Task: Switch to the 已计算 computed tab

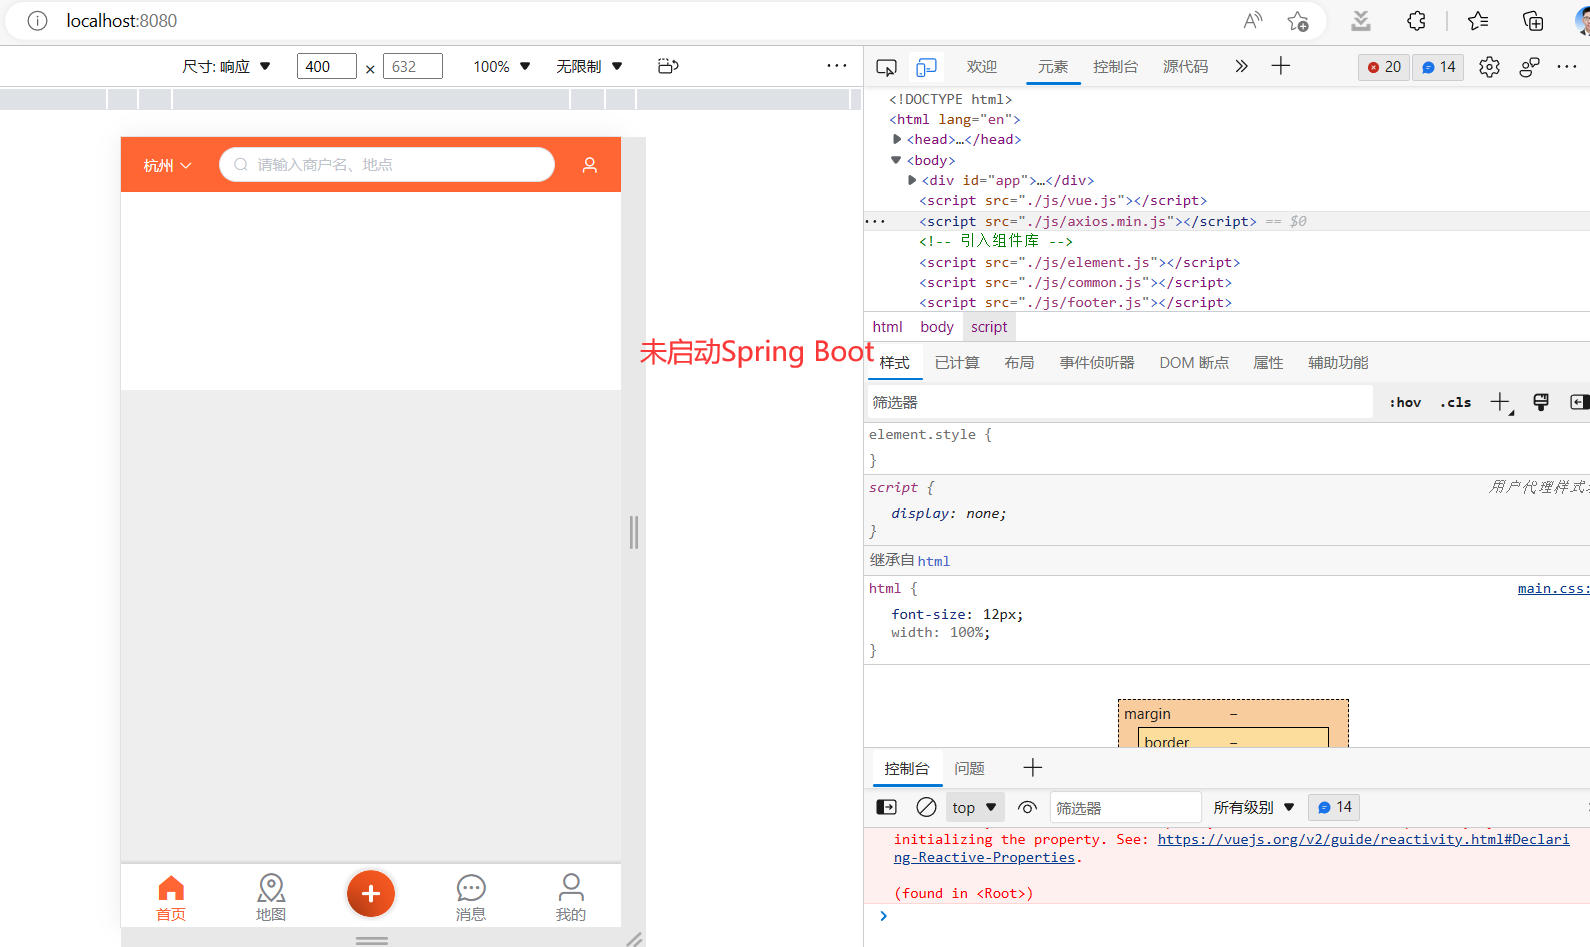Action: tap(957, 362)
